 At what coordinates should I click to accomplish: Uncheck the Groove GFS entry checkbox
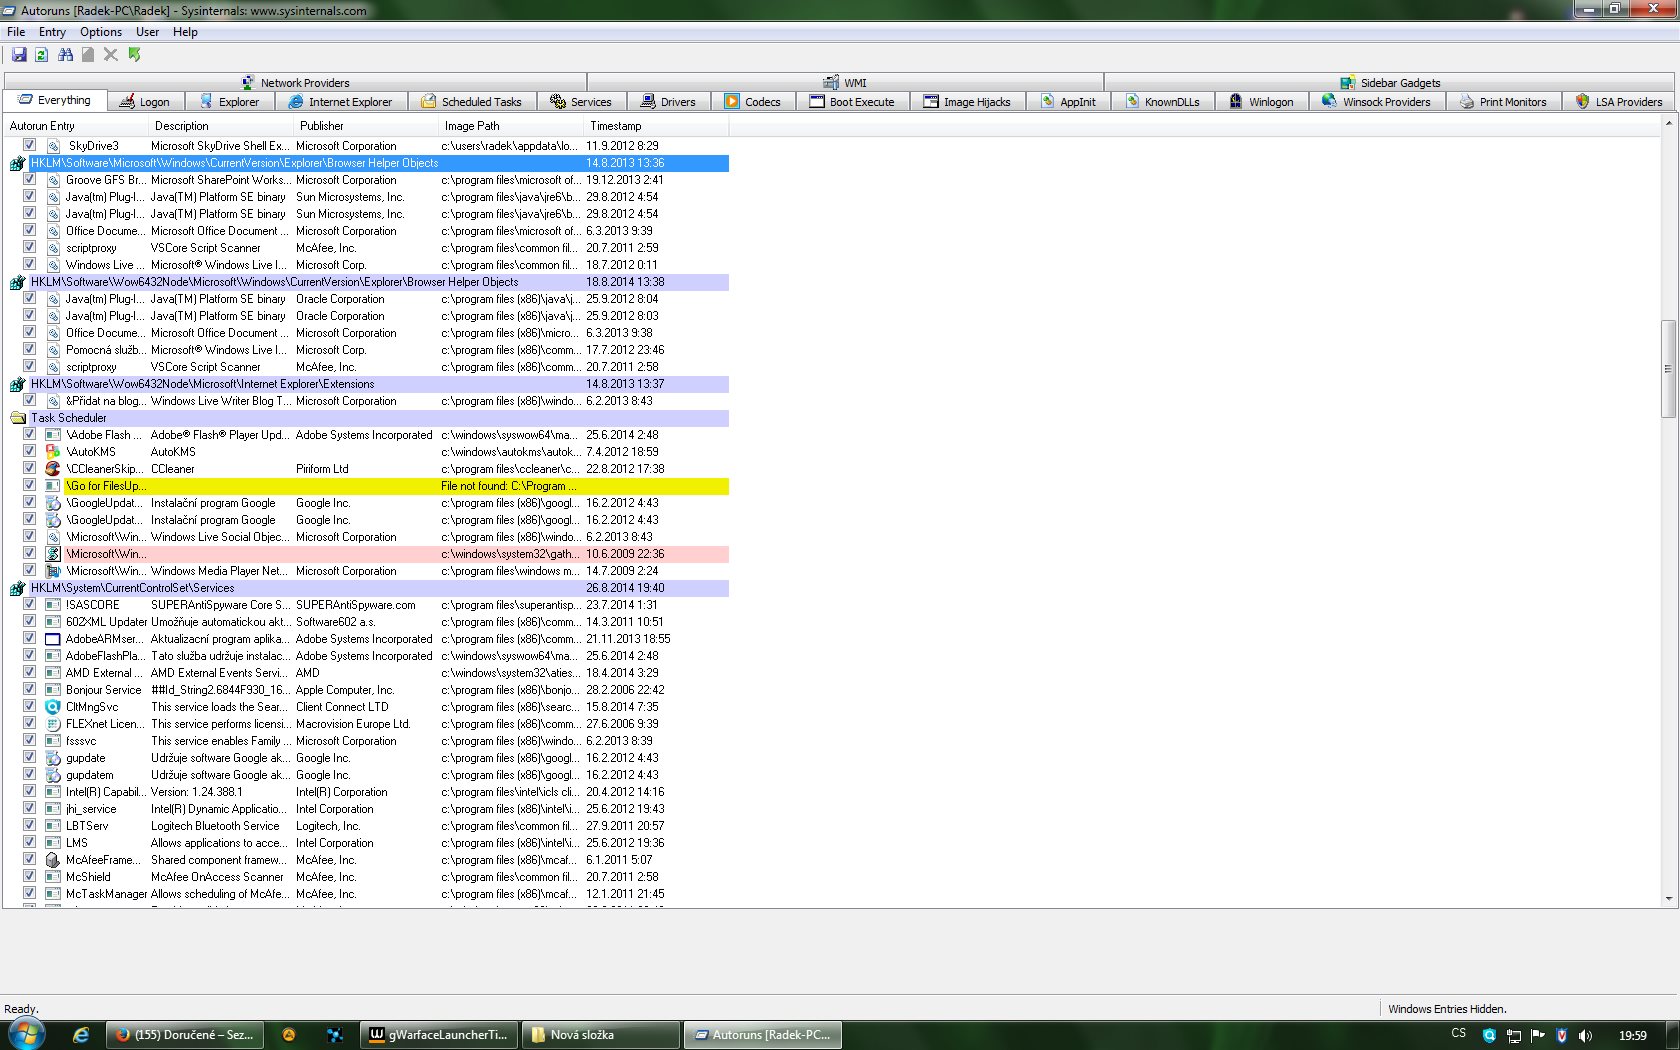coord(30,180)
